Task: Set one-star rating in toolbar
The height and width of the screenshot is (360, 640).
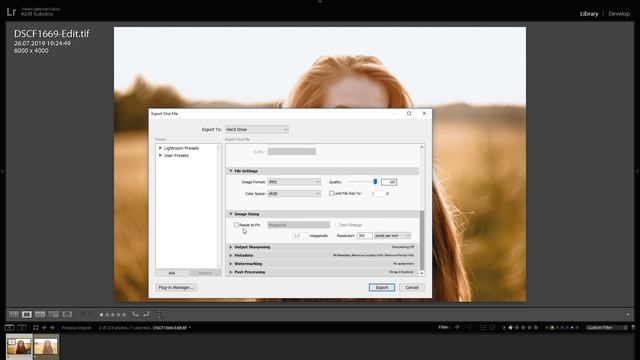Action: pyautogui.click(x=102, y=315)
